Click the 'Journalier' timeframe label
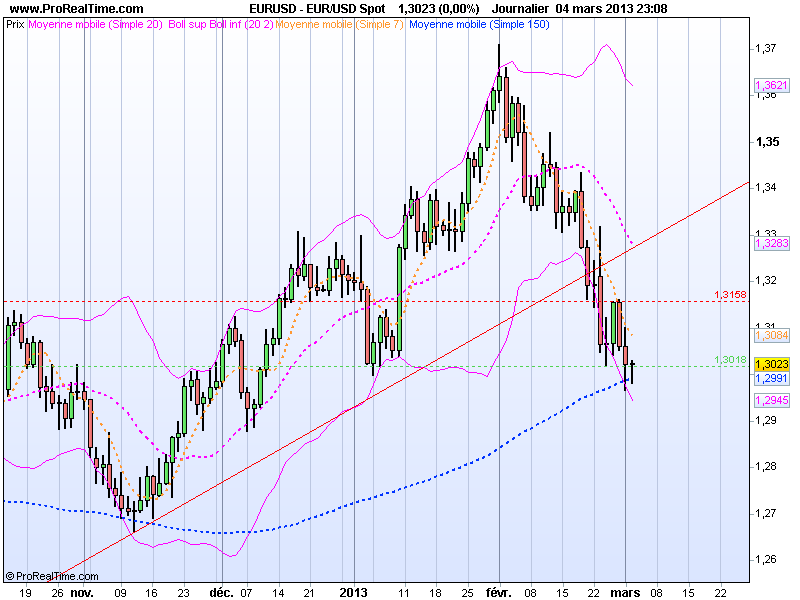The image size is (800, 600). point(520,9)
